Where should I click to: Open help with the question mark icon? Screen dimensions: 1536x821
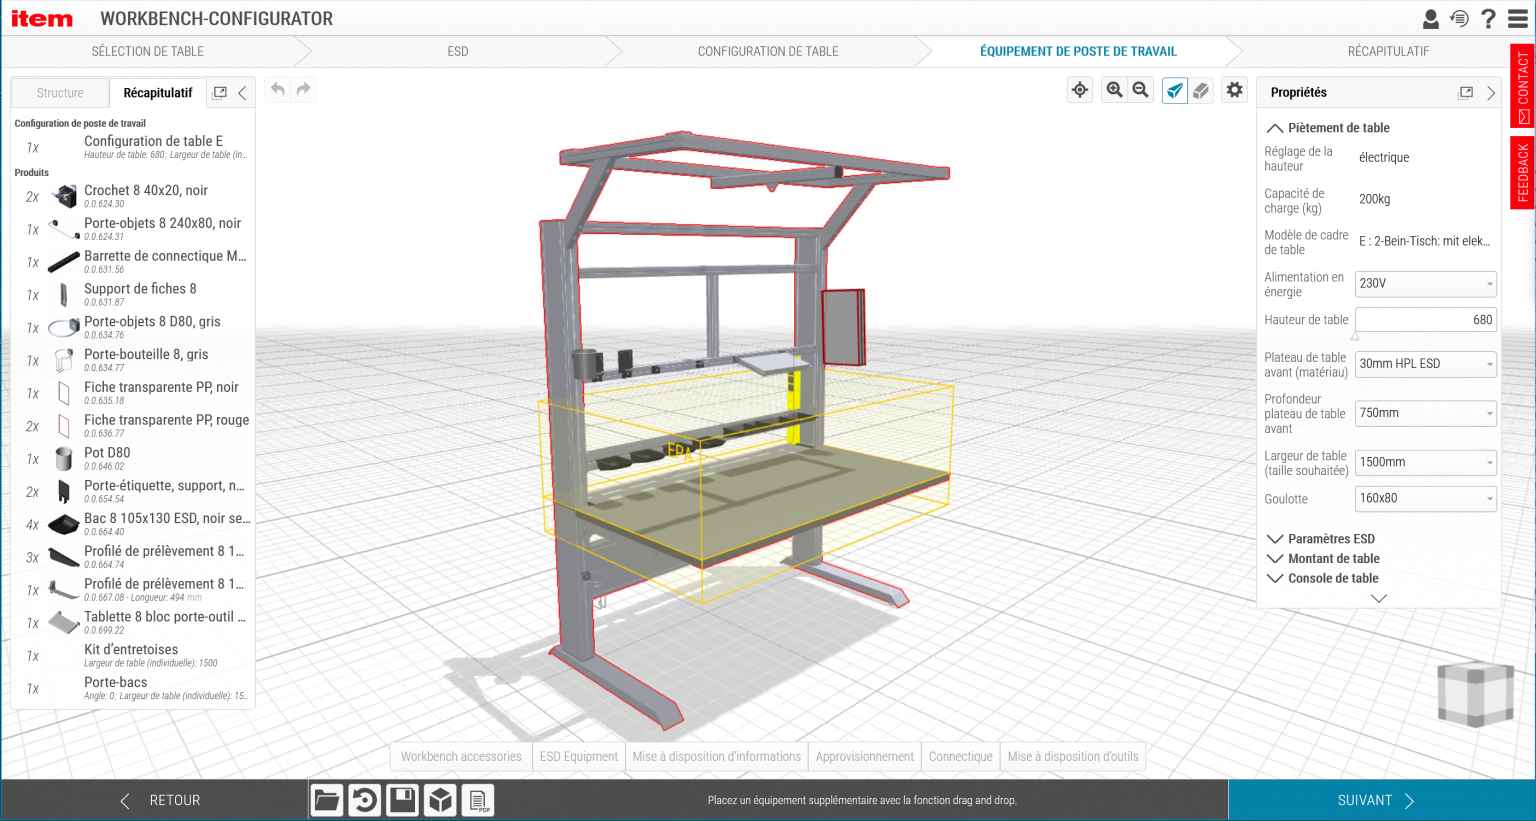(x=1488, y=19)
